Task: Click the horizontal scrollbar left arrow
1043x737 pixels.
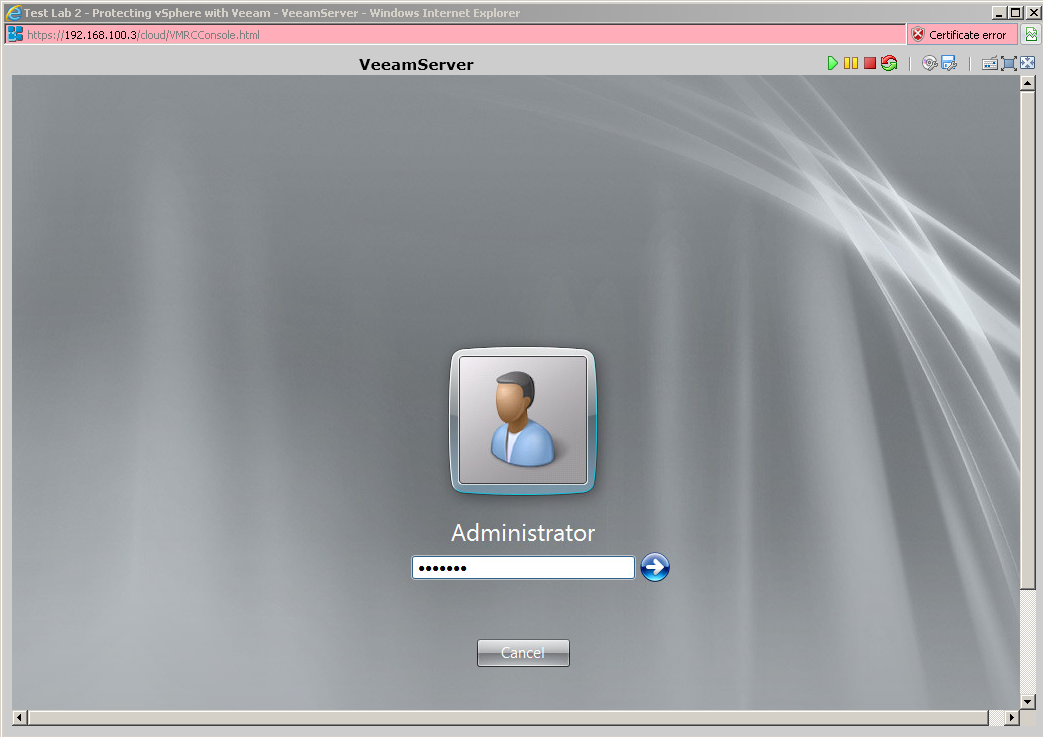Action: (x=19, y=717)
